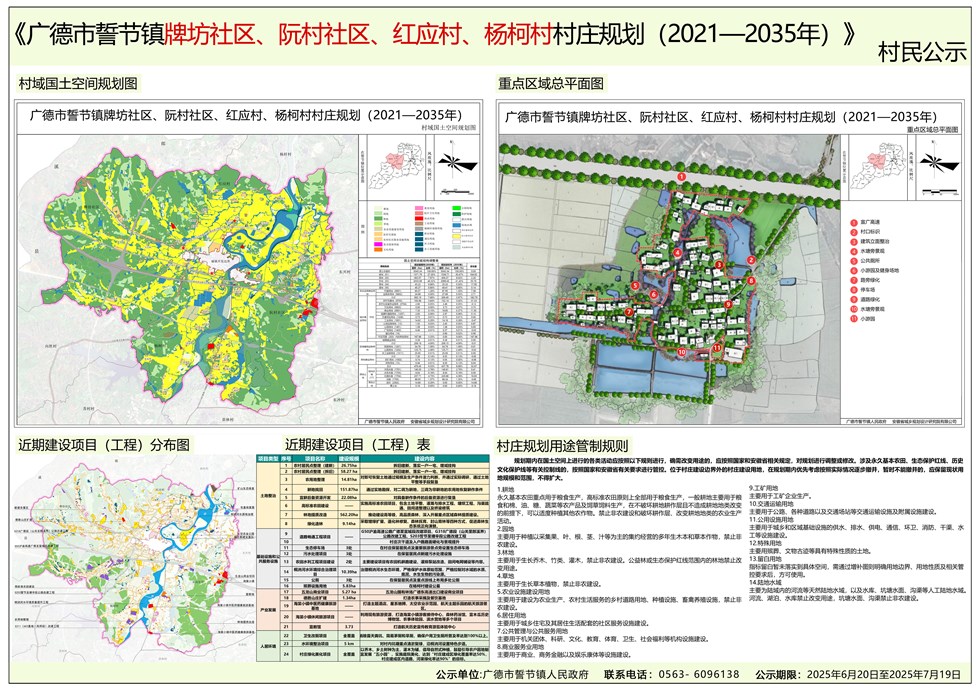
Task: Click red marker 7 in the west cluster
Action: coord(629,312)
